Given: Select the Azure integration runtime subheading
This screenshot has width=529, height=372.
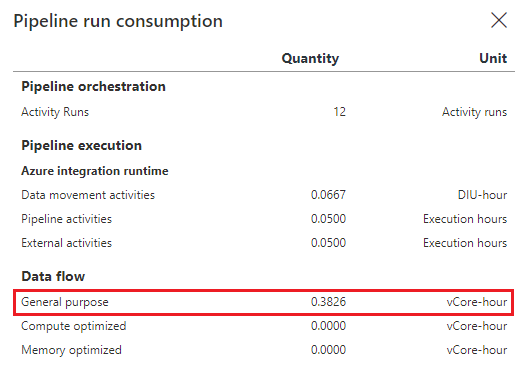Looking at the screenshot, I should point(95,171).
